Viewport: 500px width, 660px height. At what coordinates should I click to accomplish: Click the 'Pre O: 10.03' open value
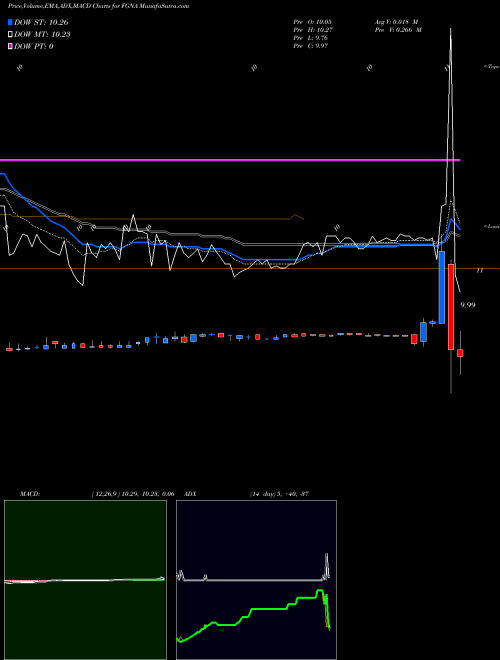pos(311,21)
